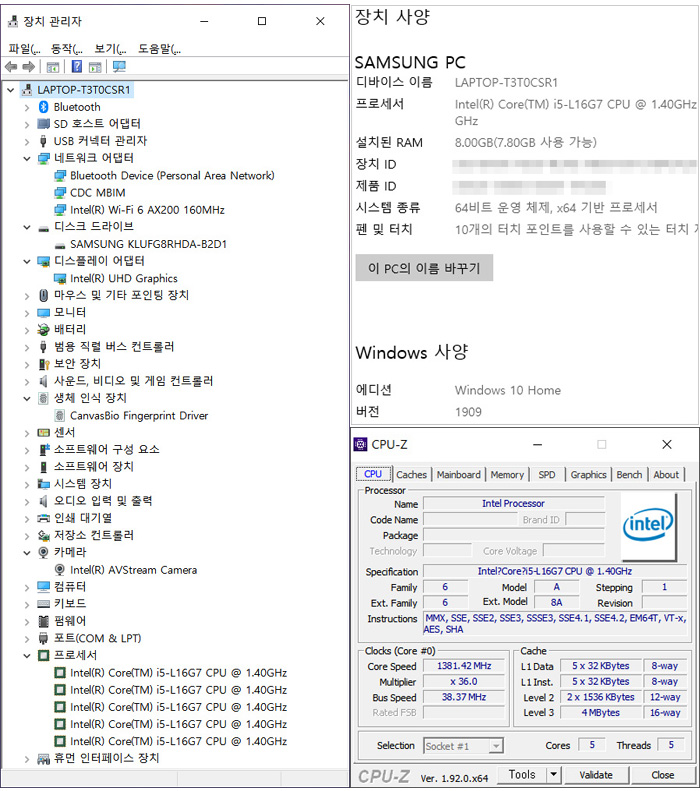This screenshot has height=791, width=700.
Task: Click the 키보드 keyboard icon
Action: pos(43,604)
